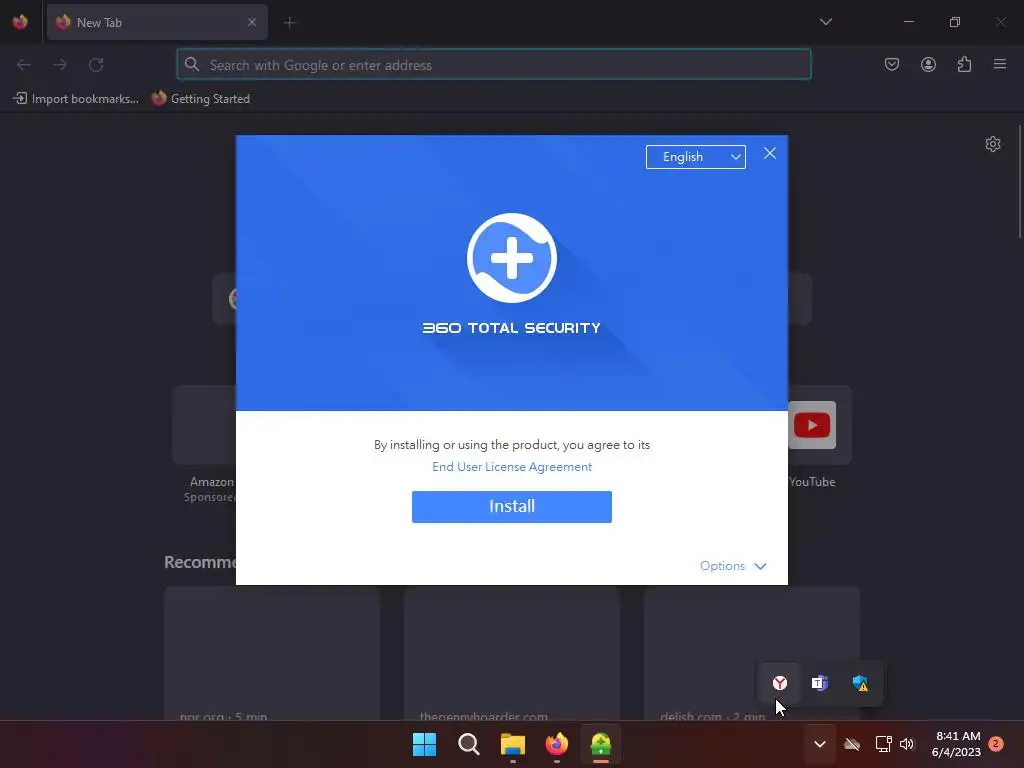
Task: Reload the current Firefox page
Action: [96, 65]
